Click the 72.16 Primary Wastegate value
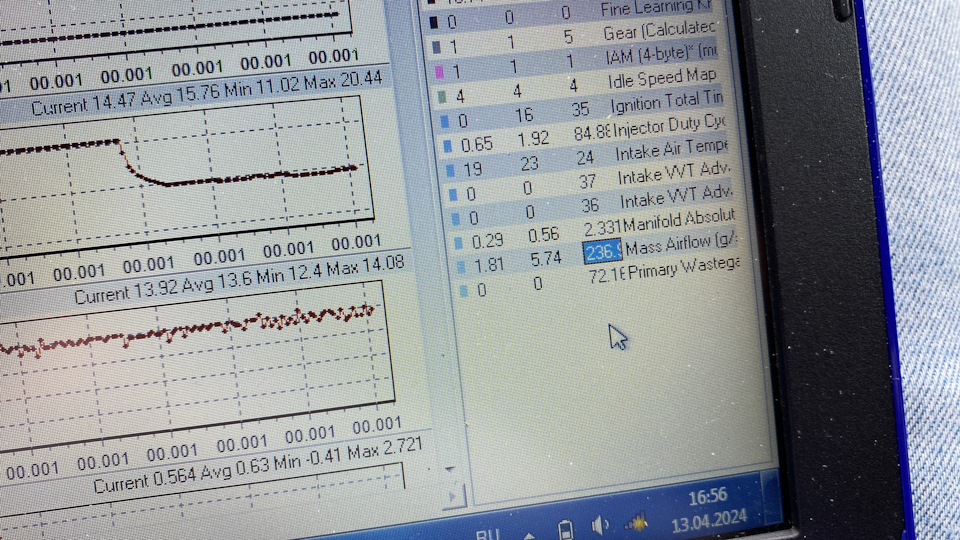The height and width of the screenshot is (540, 960). (x=607, y=276)
